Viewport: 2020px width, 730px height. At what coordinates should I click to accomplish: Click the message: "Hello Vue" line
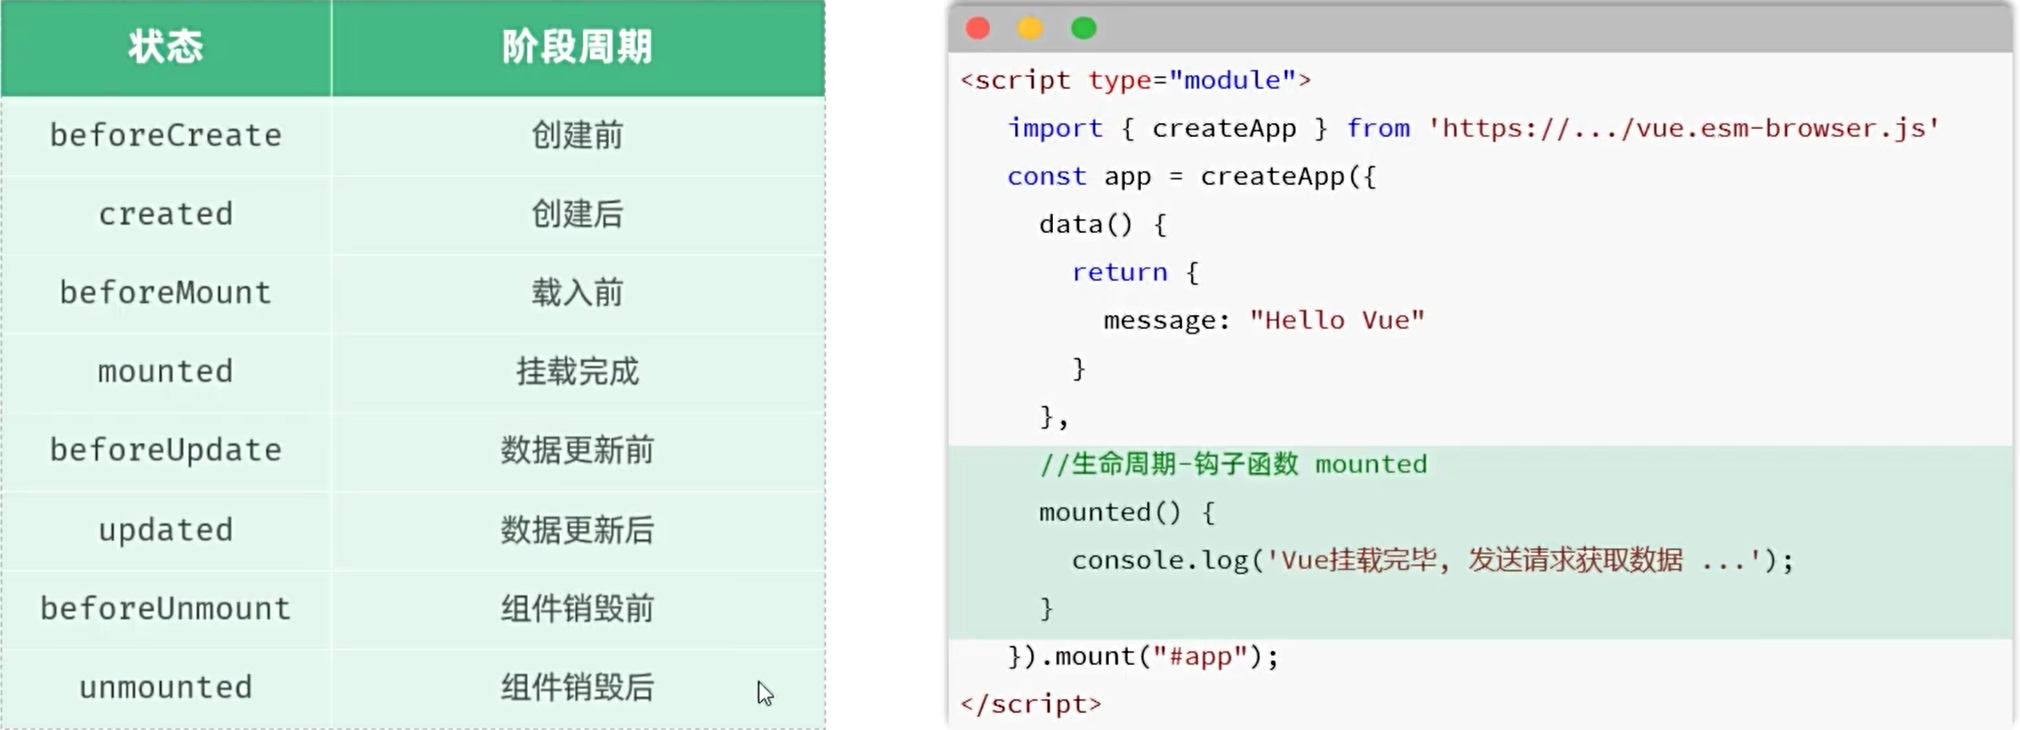pyautogui.click(x=1264, y=320)
